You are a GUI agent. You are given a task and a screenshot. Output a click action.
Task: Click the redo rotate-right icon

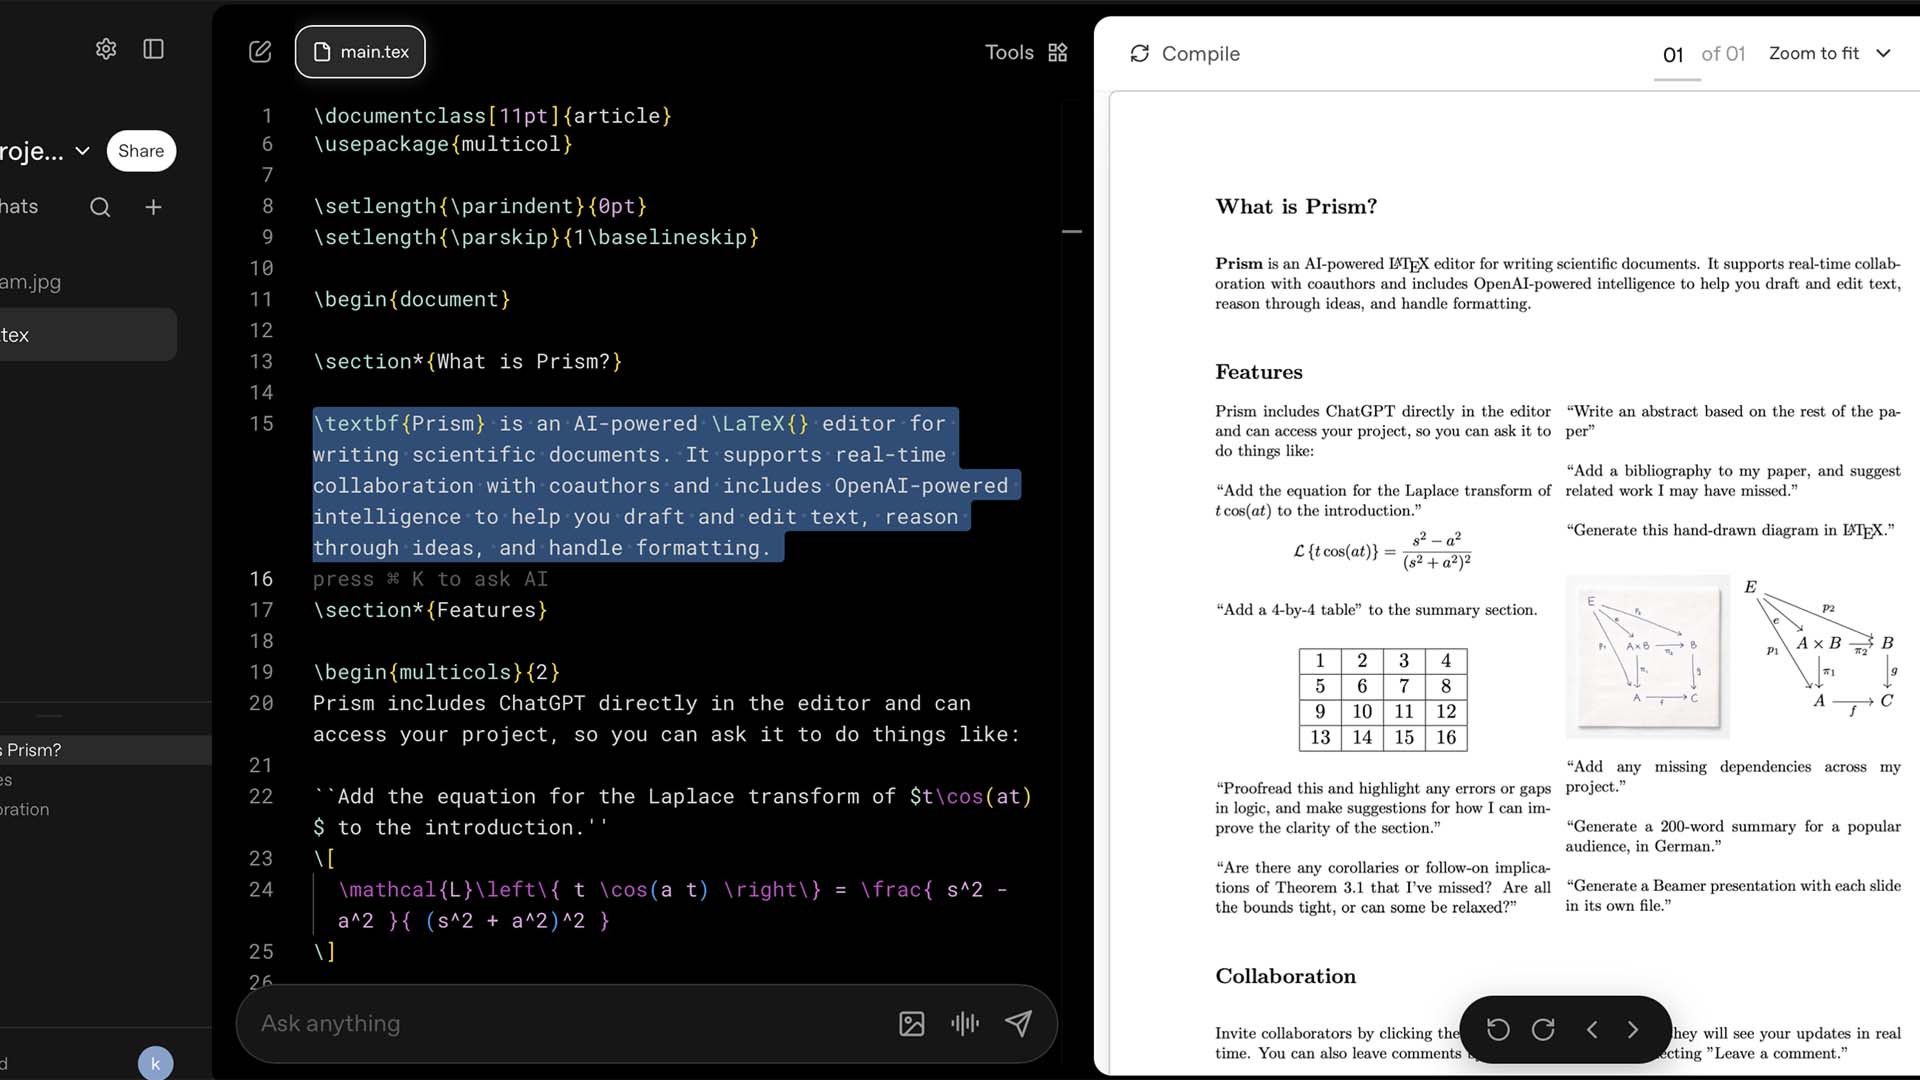coord(1543,1029)
